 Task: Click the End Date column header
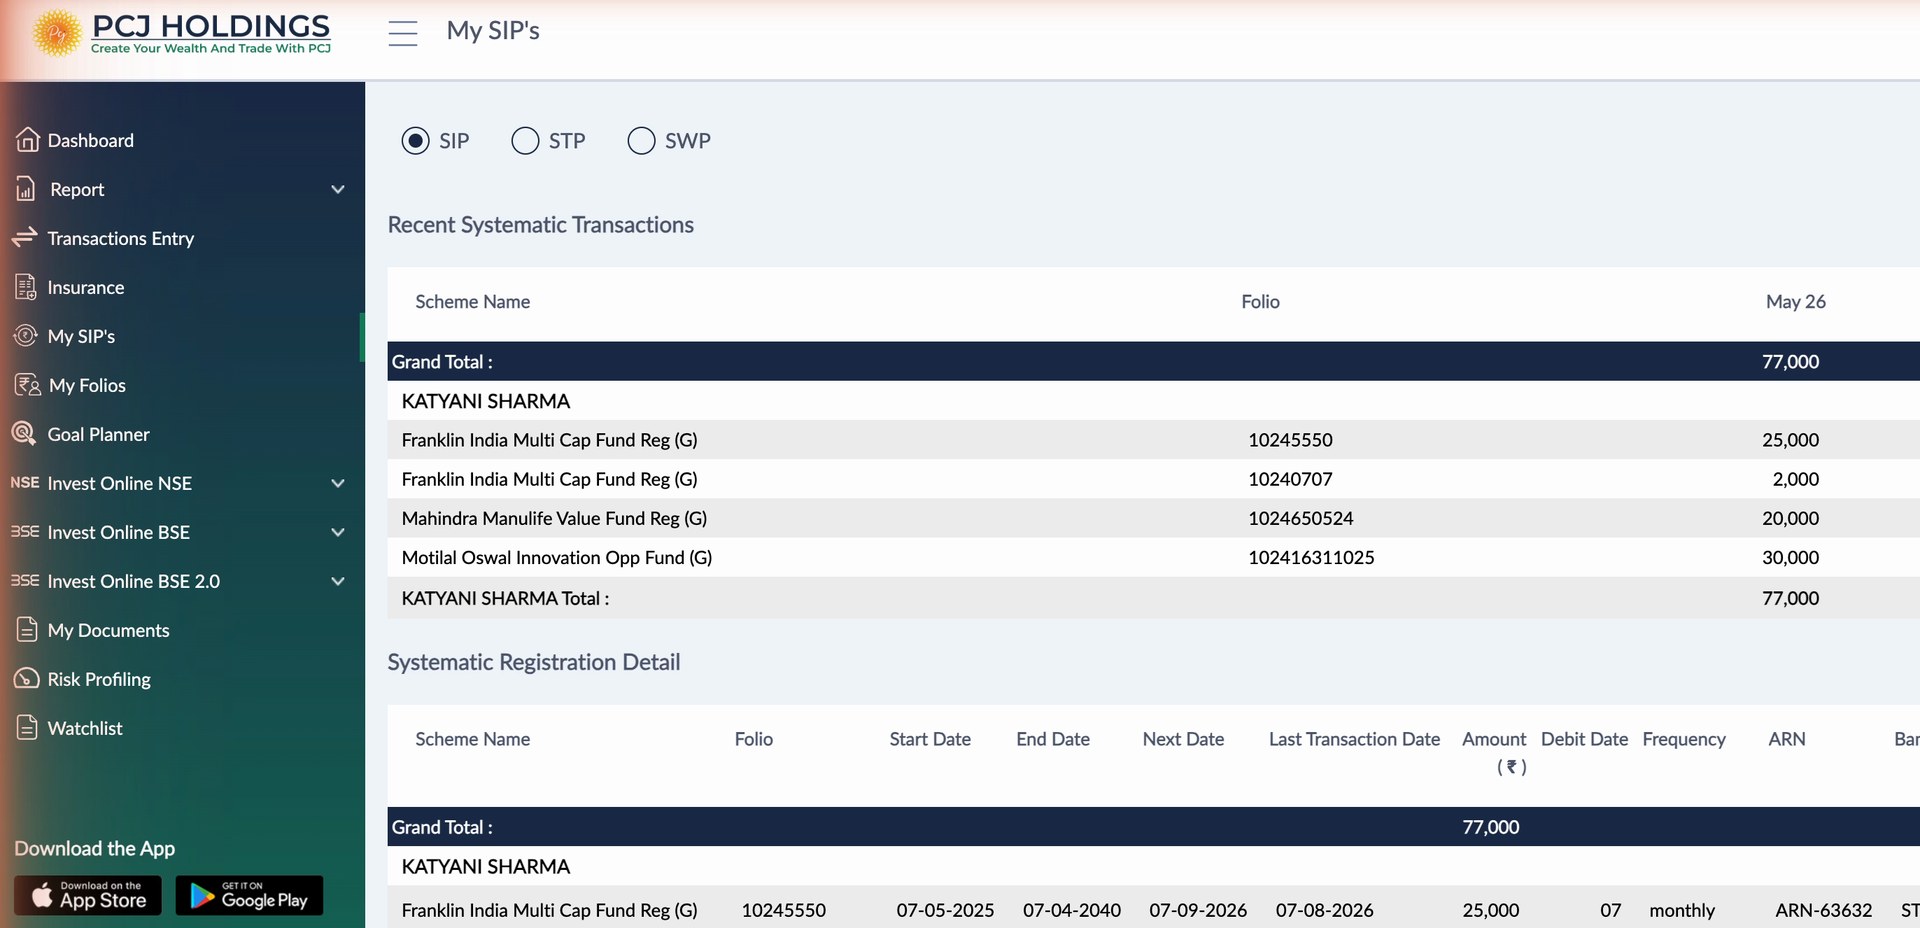click(1053, 739)
